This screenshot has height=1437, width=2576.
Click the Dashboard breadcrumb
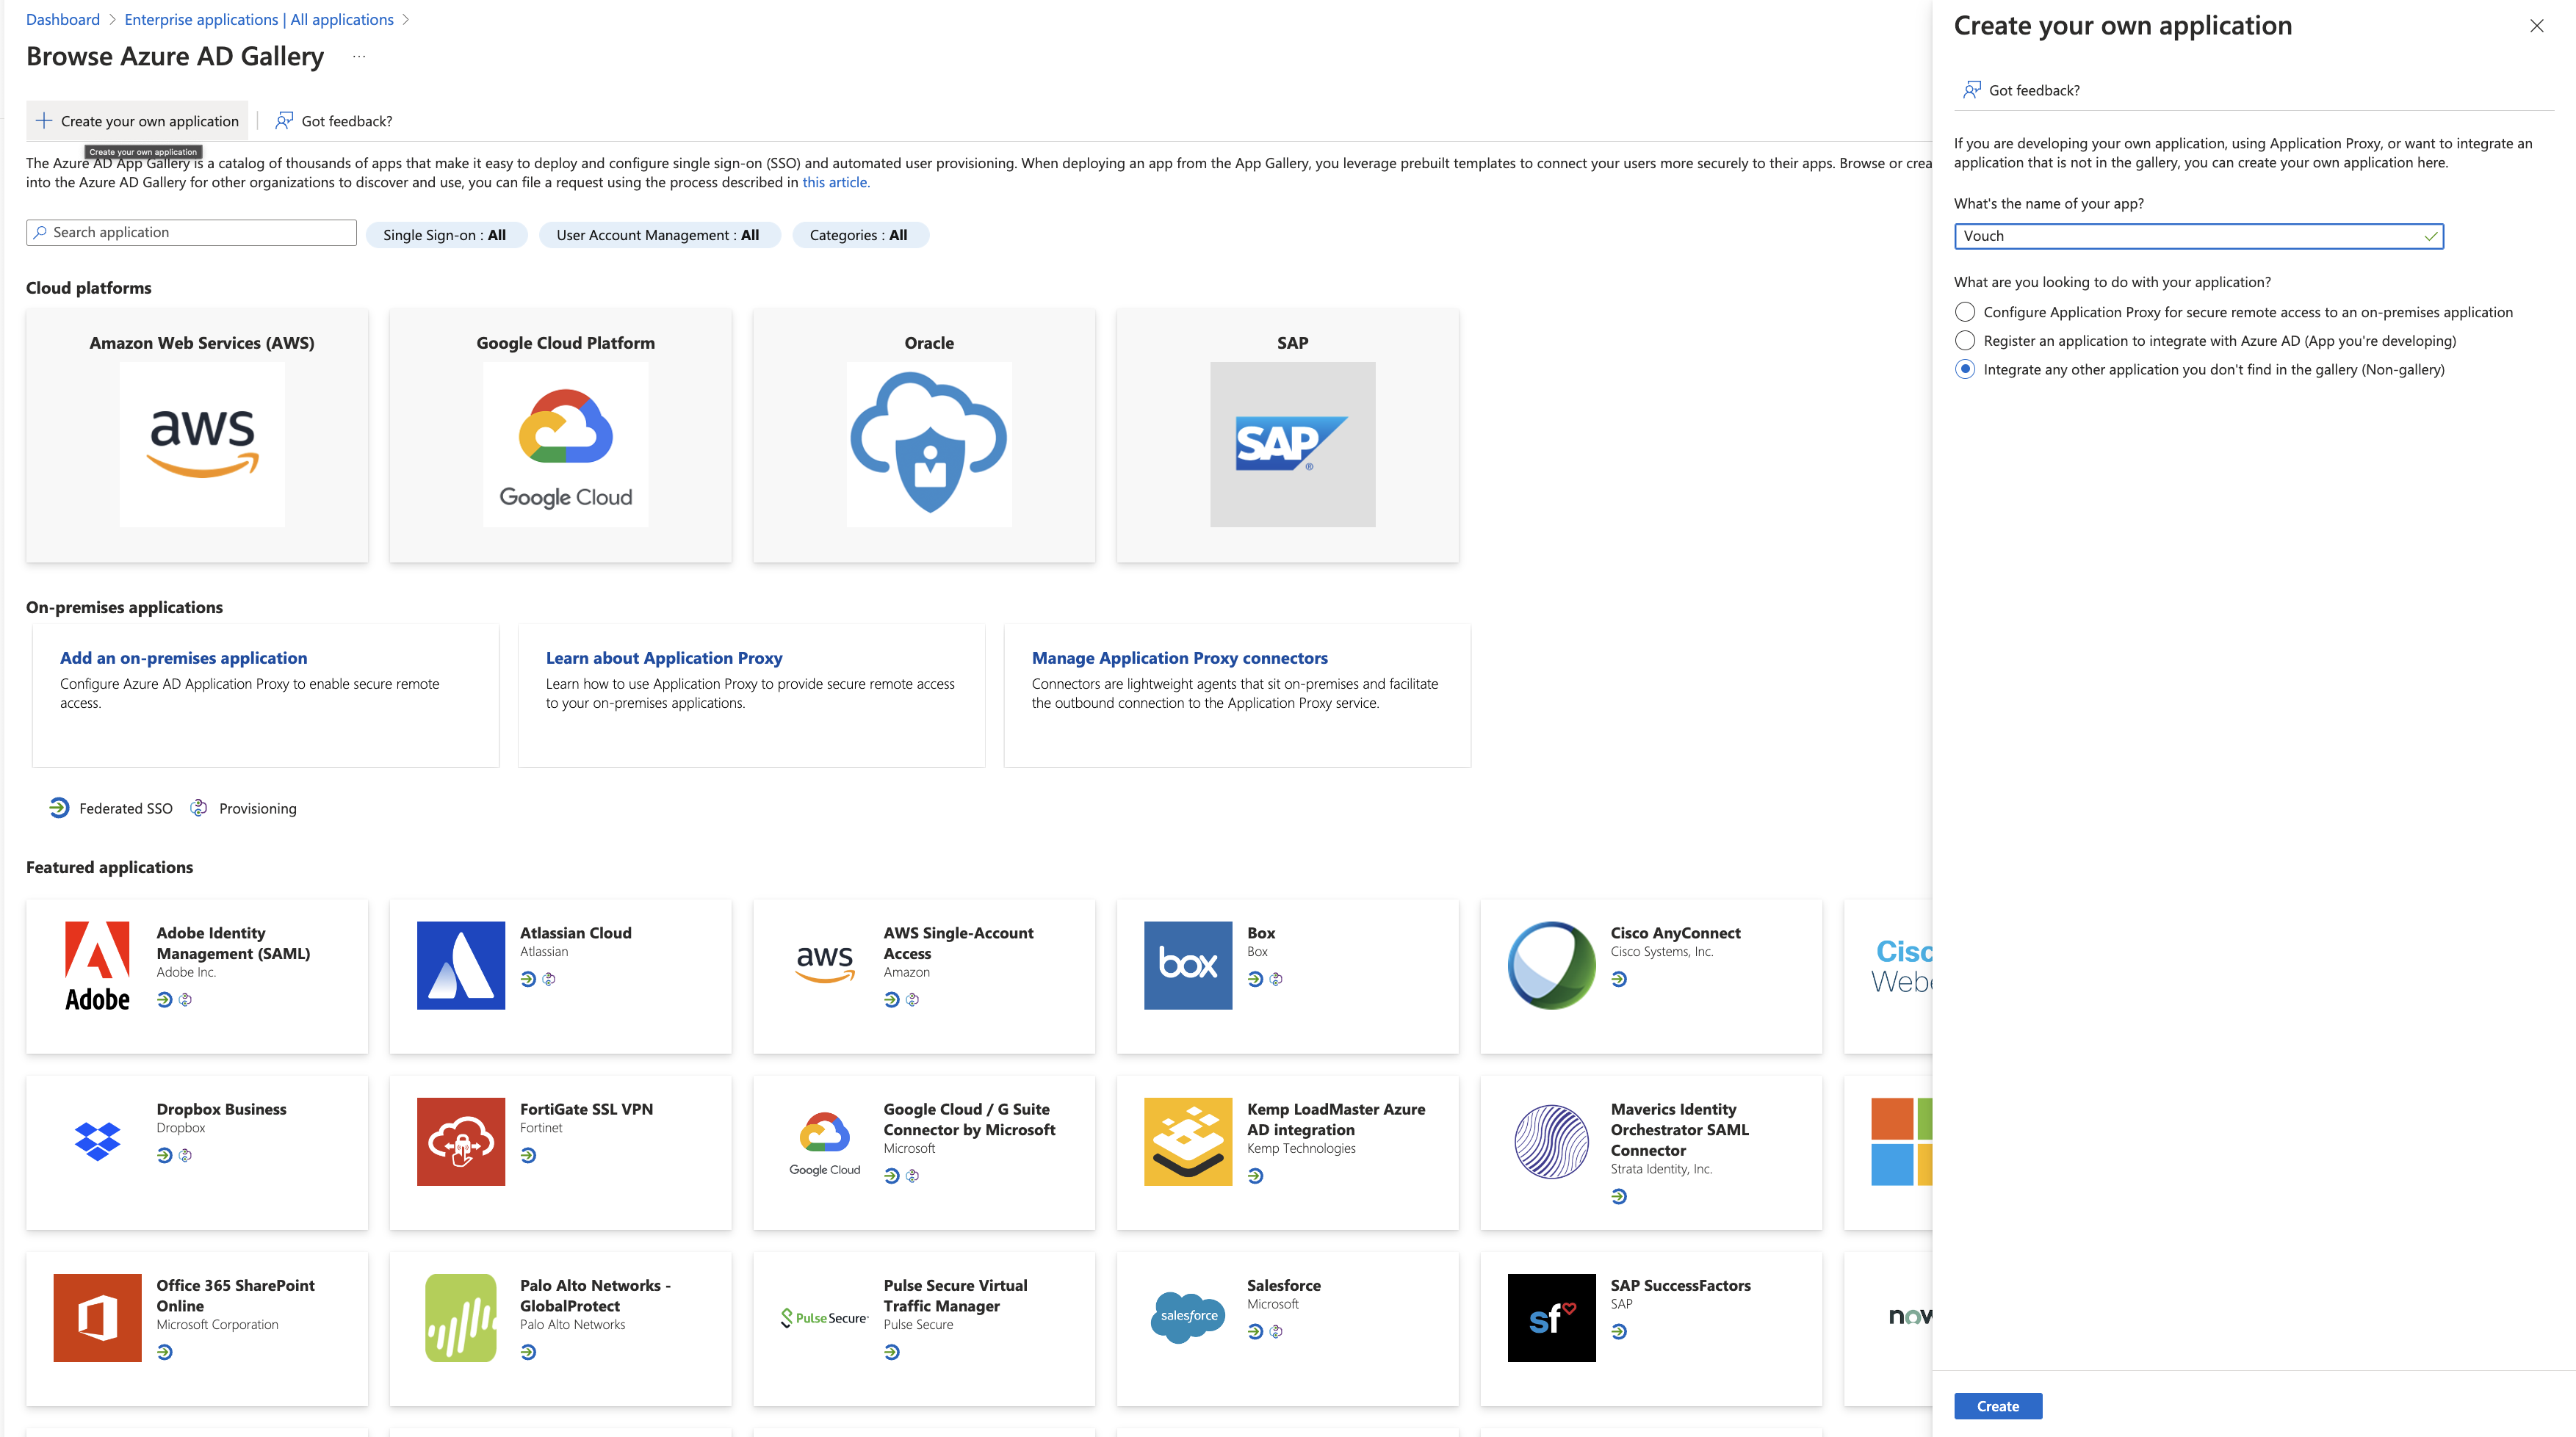[62, 19]
